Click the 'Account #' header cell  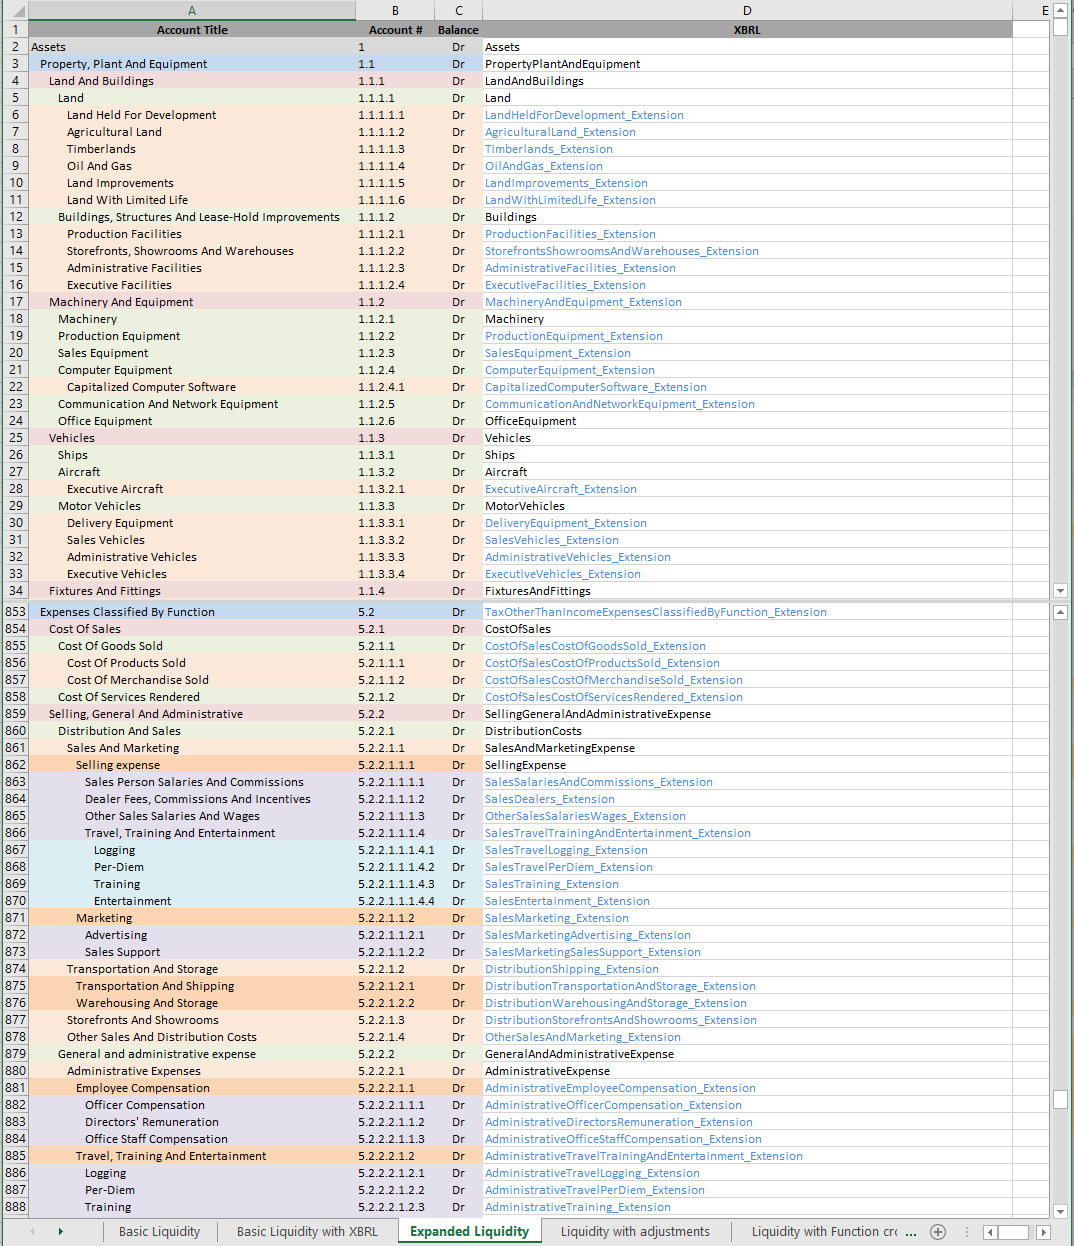(395, 30)
